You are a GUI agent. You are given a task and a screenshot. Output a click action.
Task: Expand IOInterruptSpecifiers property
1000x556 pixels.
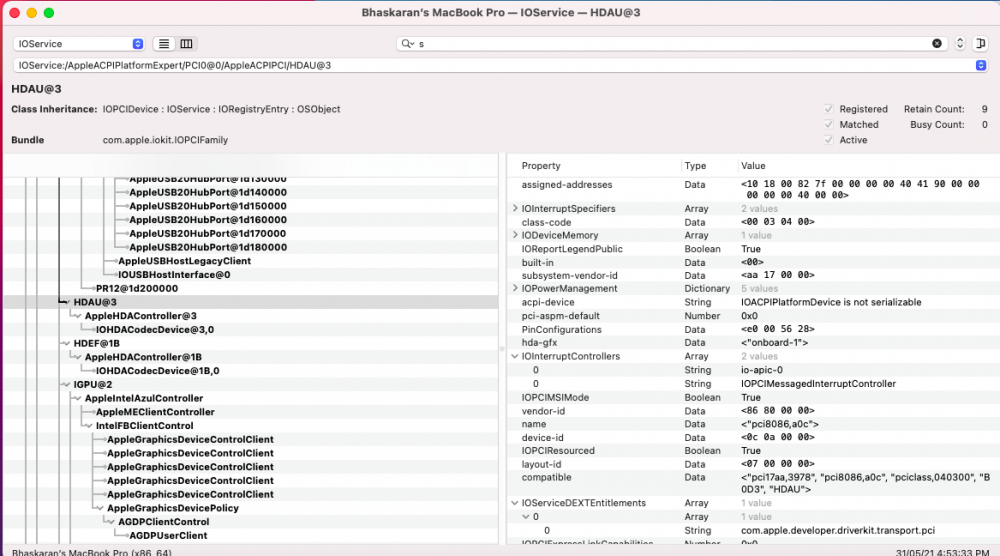[515, 208]
